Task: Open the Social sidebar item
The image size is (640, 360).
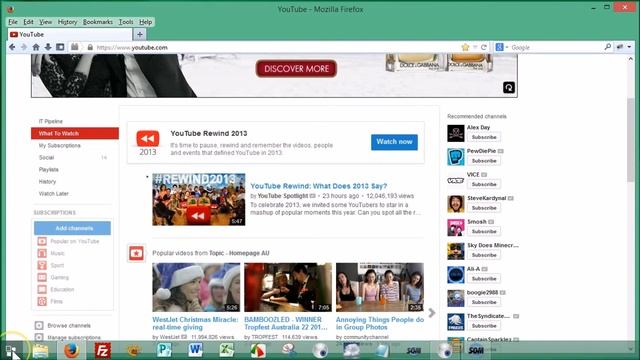Action: coord(47,158)
